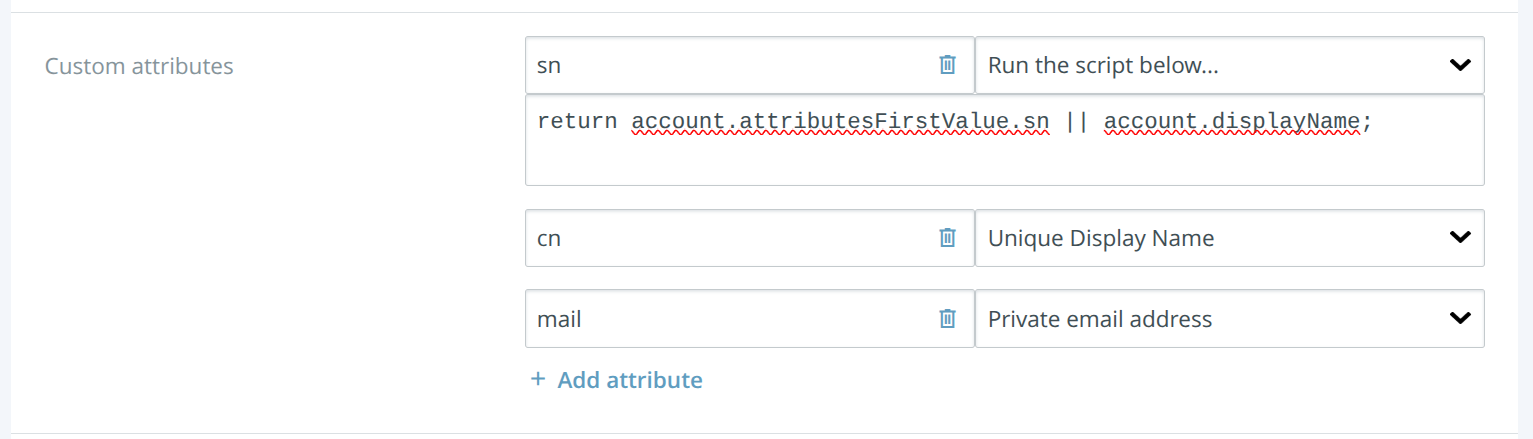Viewport: 1533px width, 439px height.
Task: Focus the sn attribute name field
Action: click(730, 66)
